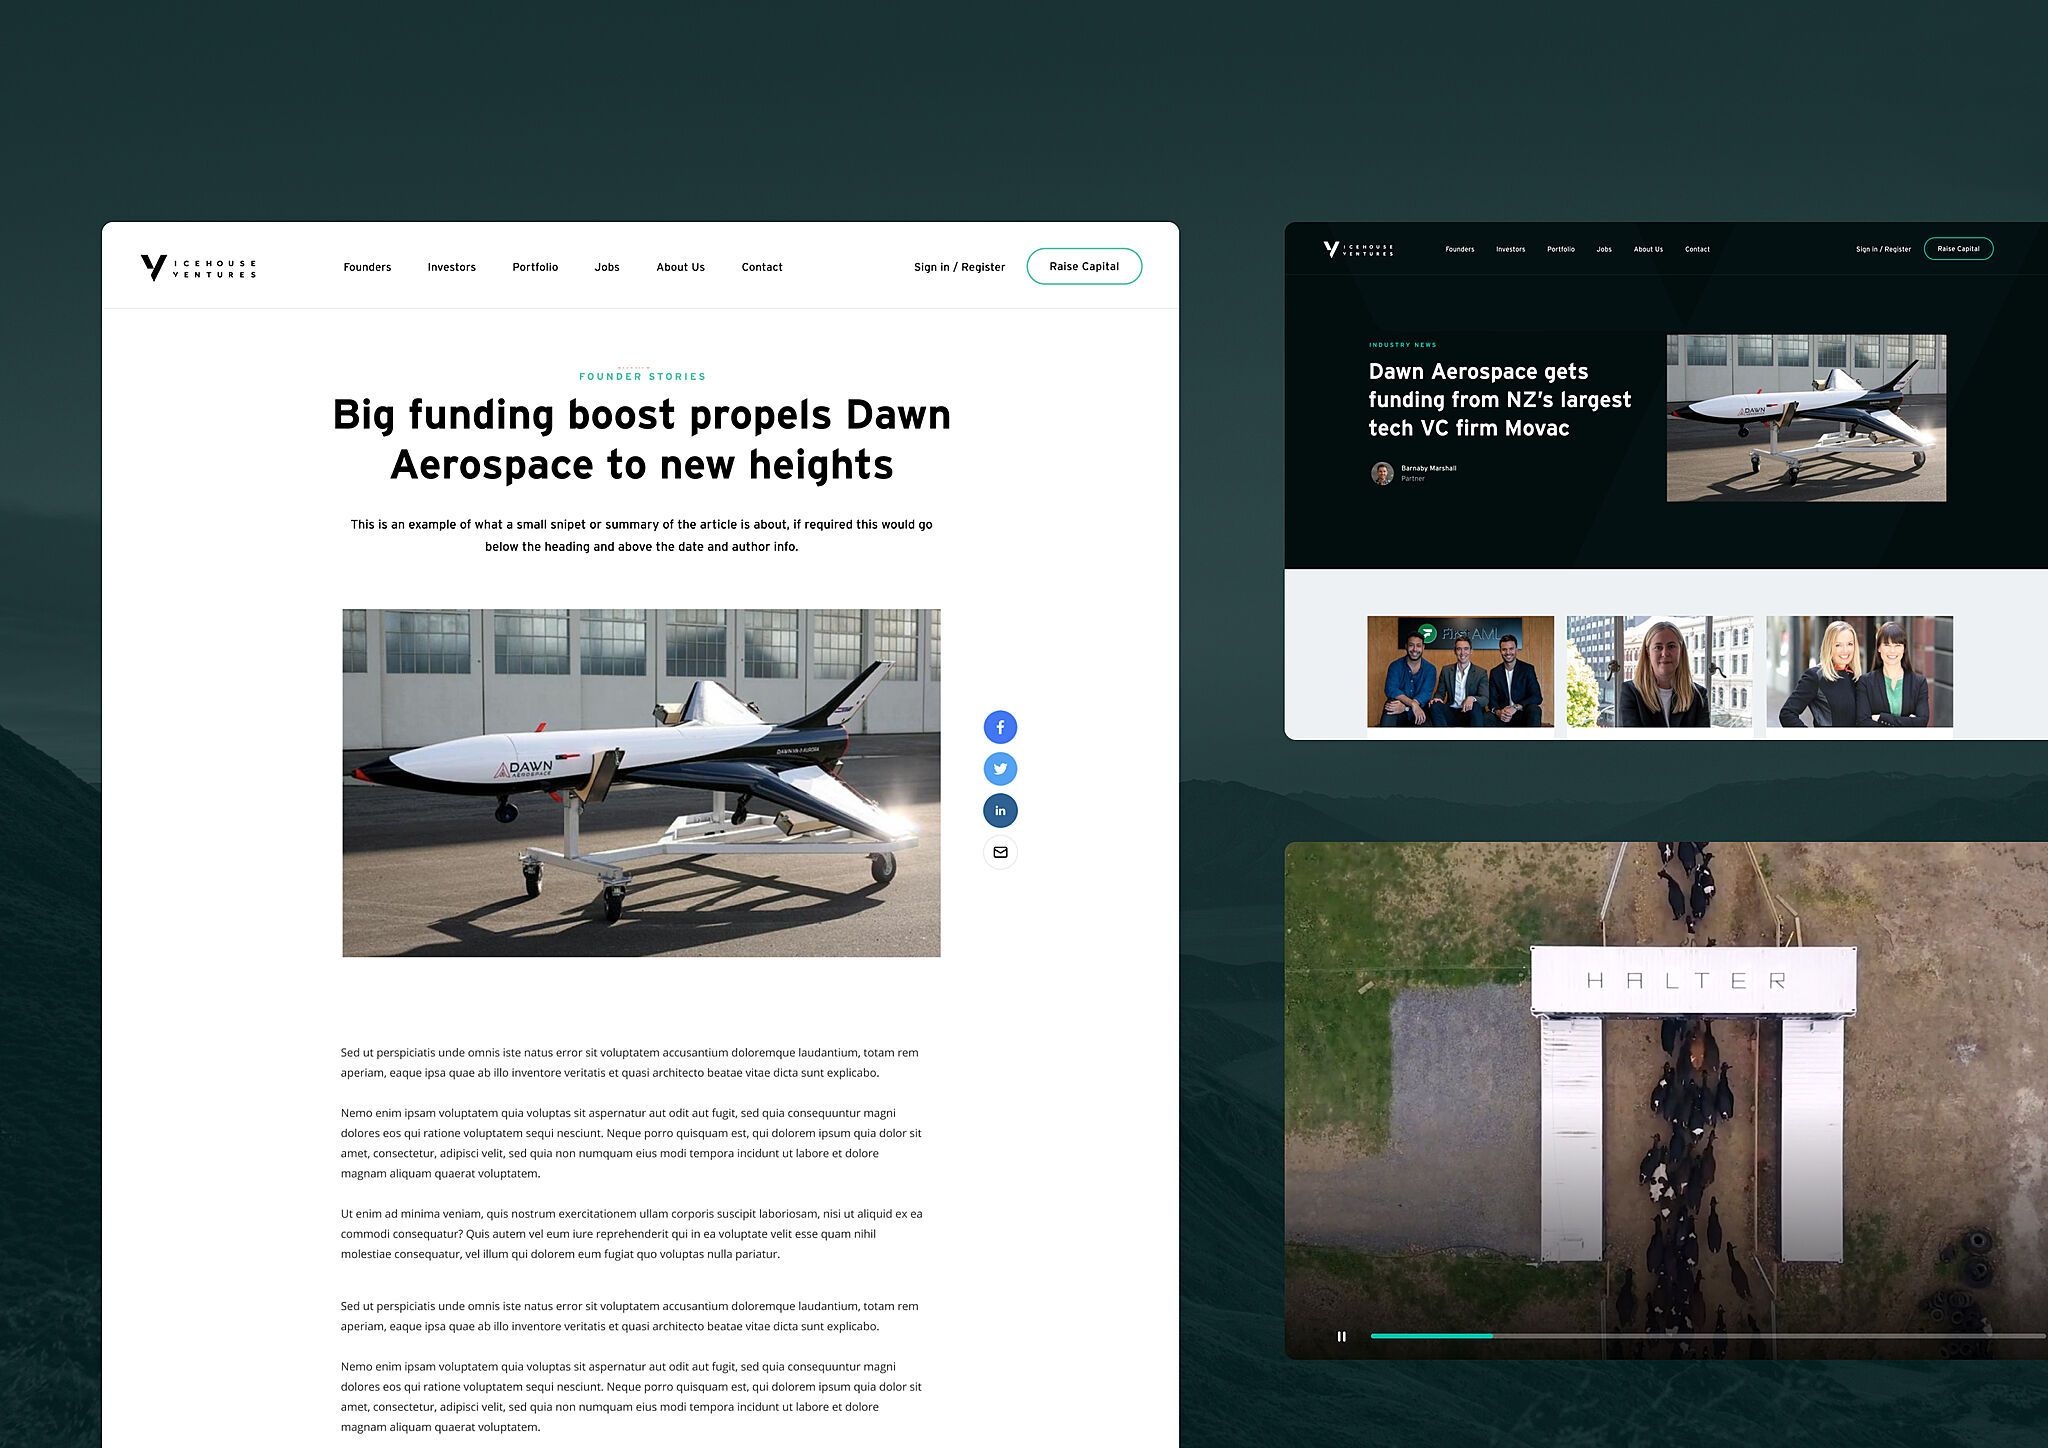The height and width of the screenshot is (1448, 2048).
Task: Open Contact in dark page nav
Action: tap(1697, 249)
